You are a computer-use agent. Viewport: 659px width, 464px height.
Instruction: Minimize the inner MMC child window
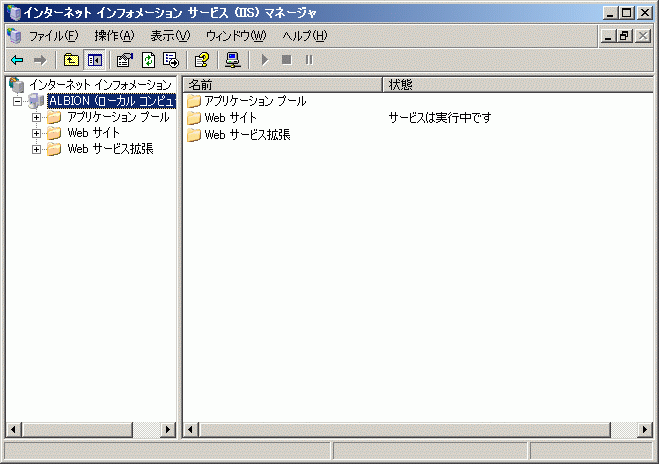pyautogui.click(x=608, y=36)
